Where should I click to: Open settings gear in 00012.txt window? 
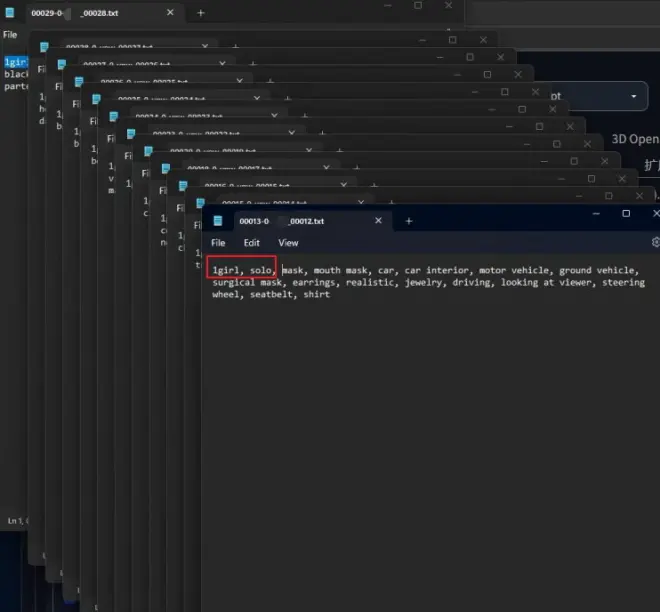[656, 242]
